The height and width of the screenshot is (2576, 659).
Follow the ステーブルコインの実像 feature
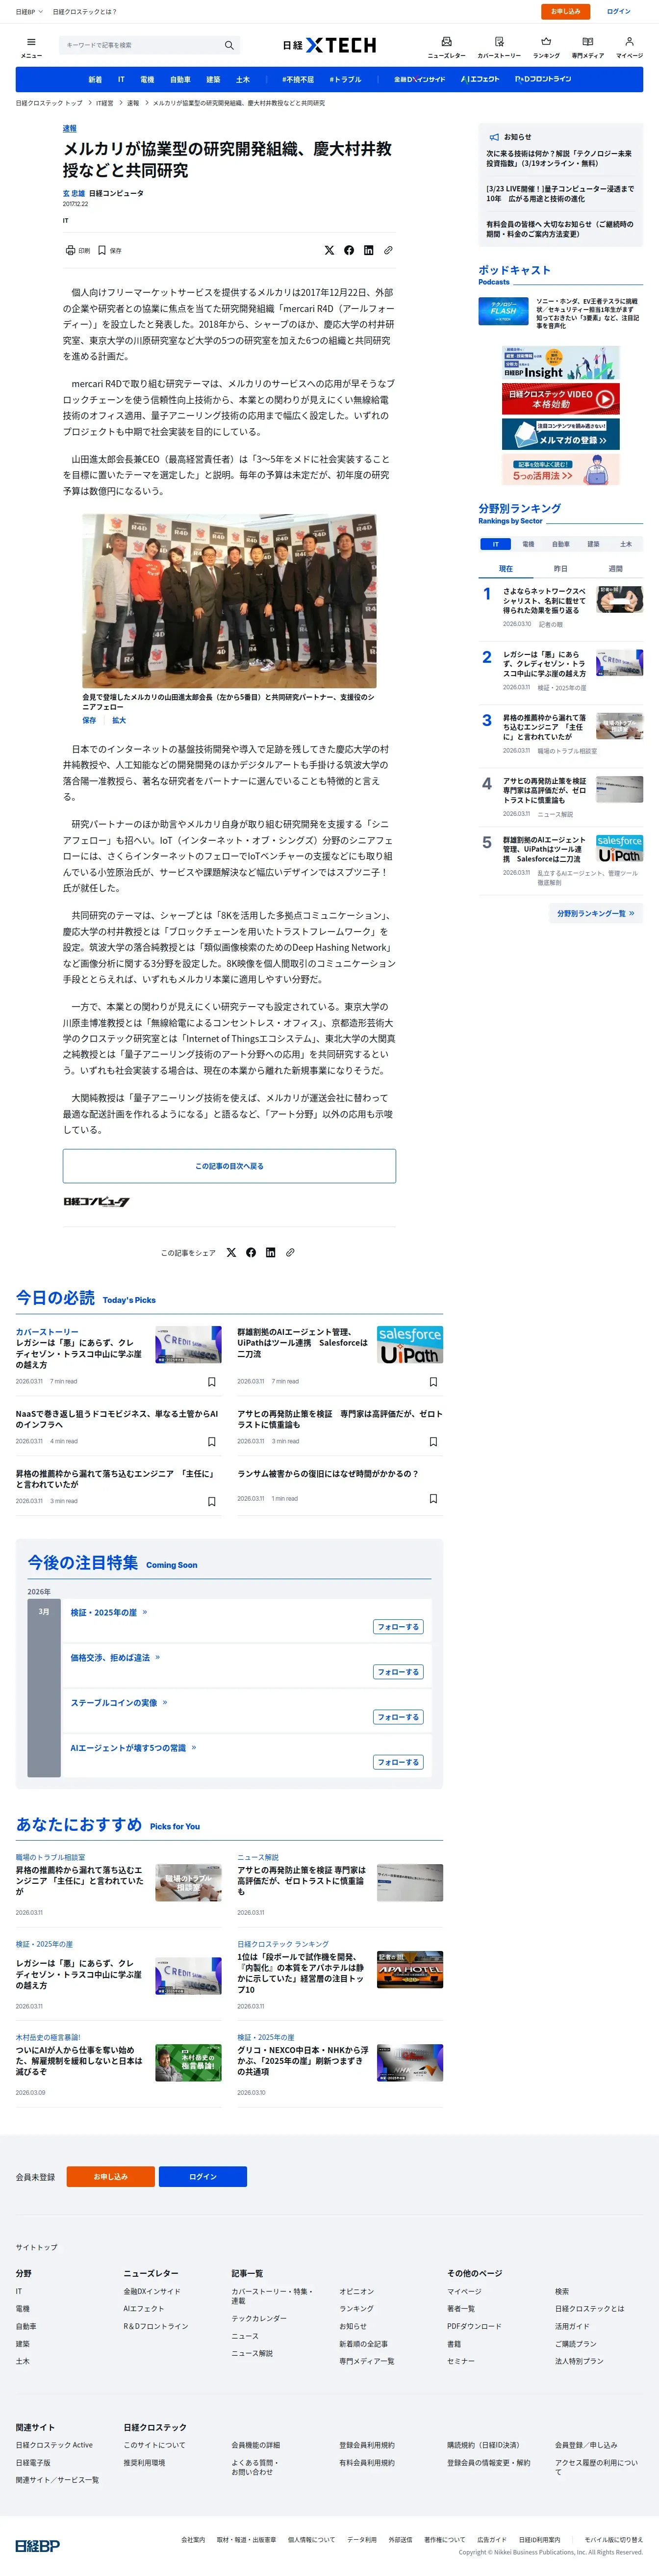(398, 1717)
